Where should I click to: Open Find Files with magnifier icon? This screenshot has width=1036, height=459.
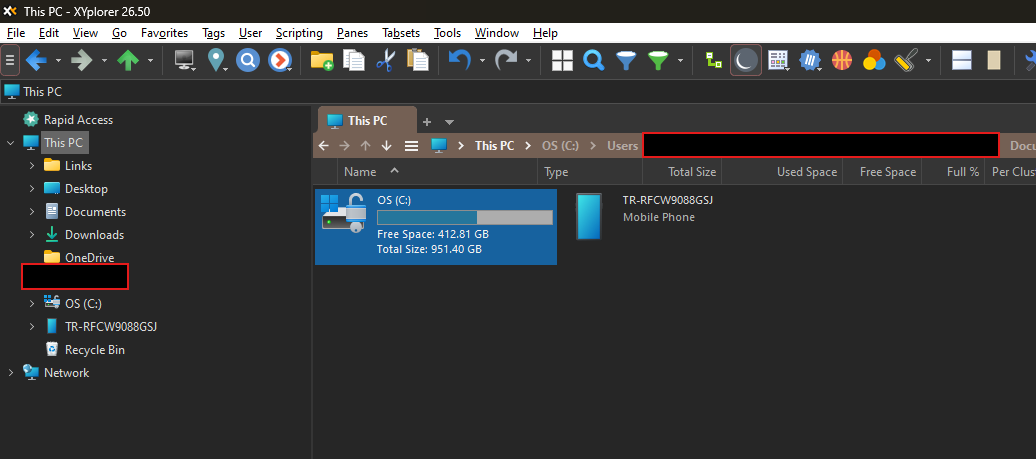click(x=593, y=60)
